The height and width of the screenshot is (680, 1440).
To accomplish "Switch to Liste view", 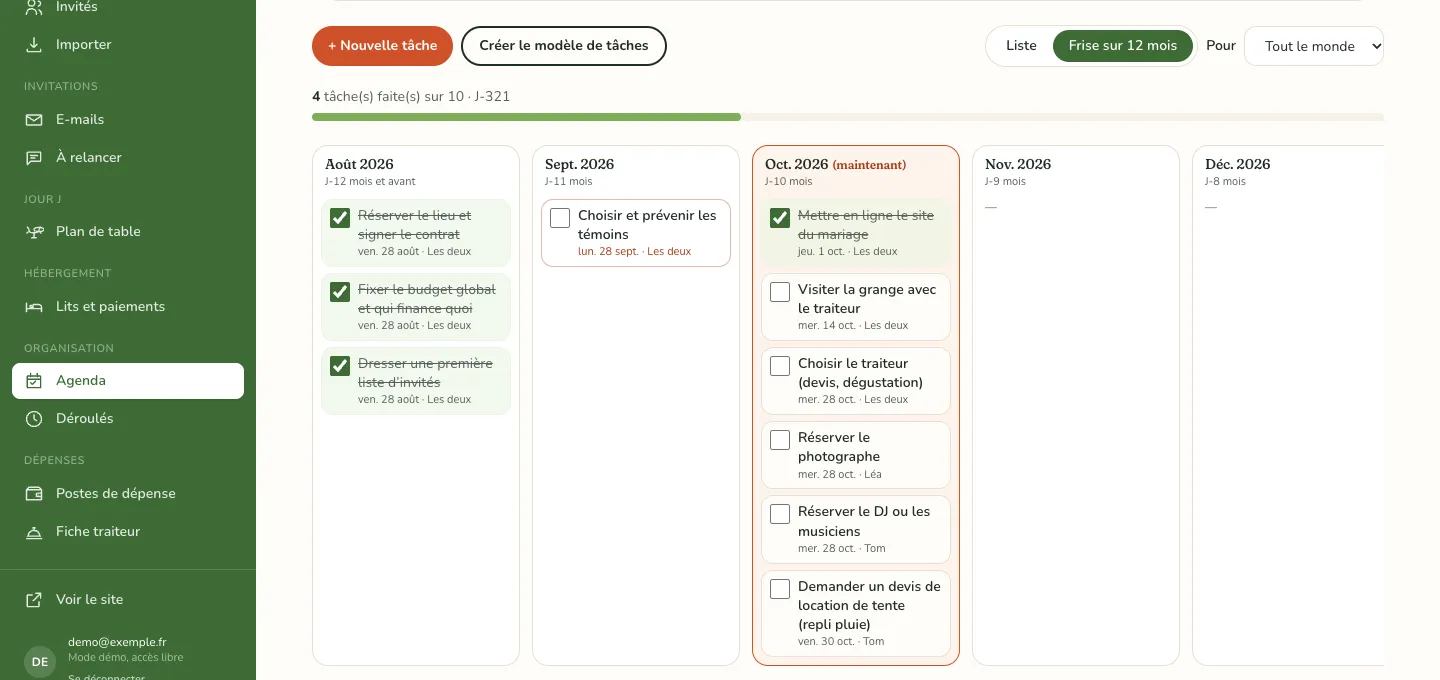I will (x=1021, y=46).
